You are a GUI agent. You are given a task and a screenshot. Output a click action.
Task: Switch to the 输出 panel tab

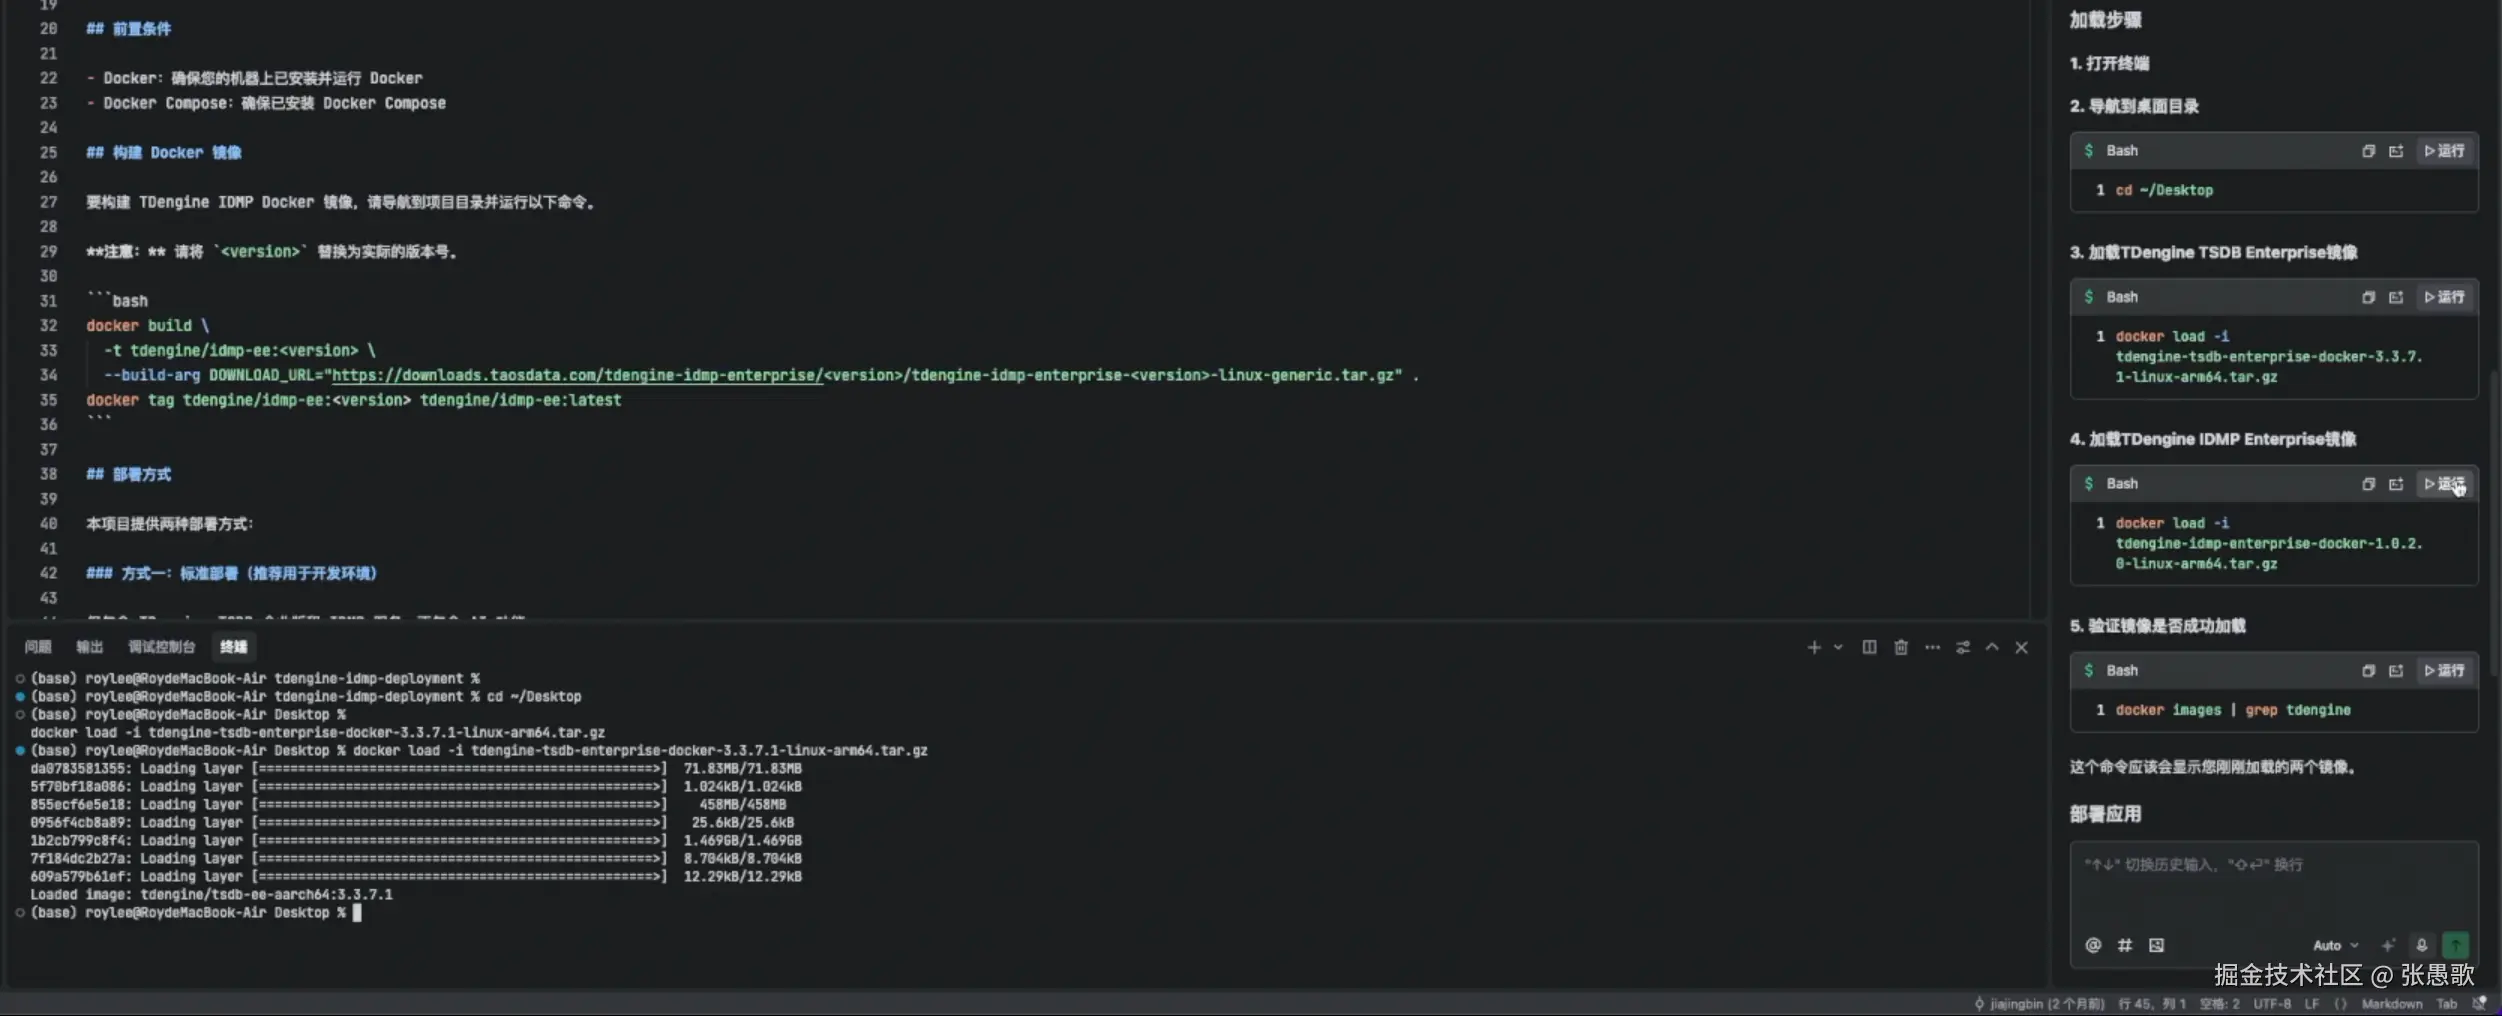pos(89,647)
